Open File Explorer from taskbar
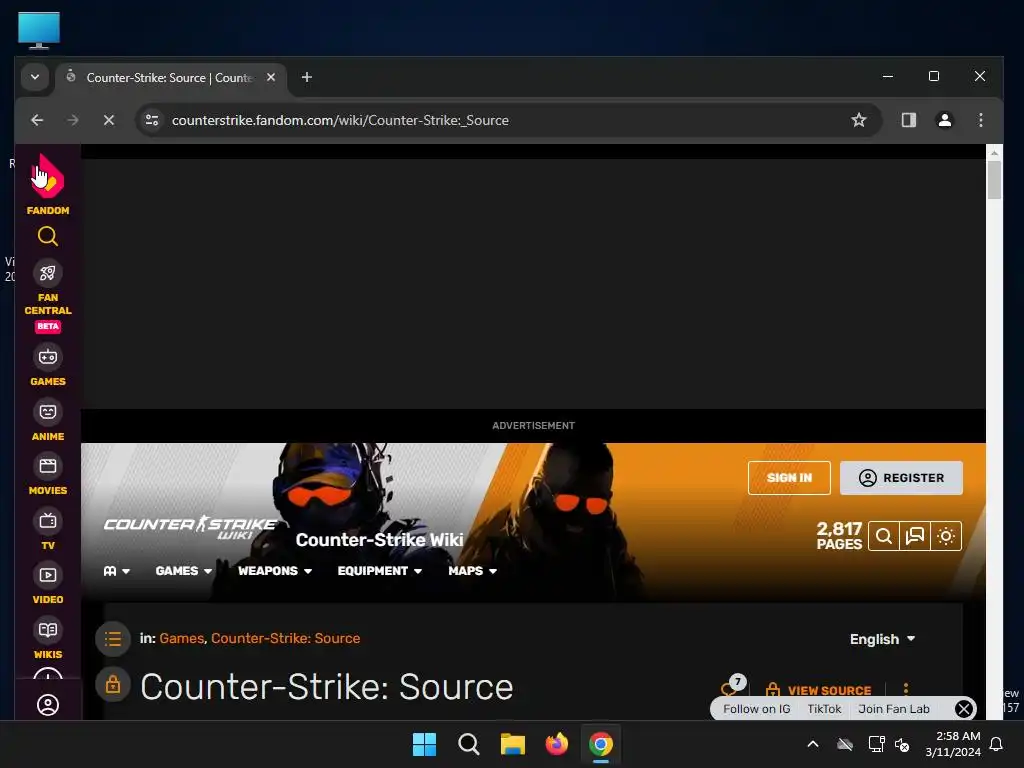 point(513,744)
